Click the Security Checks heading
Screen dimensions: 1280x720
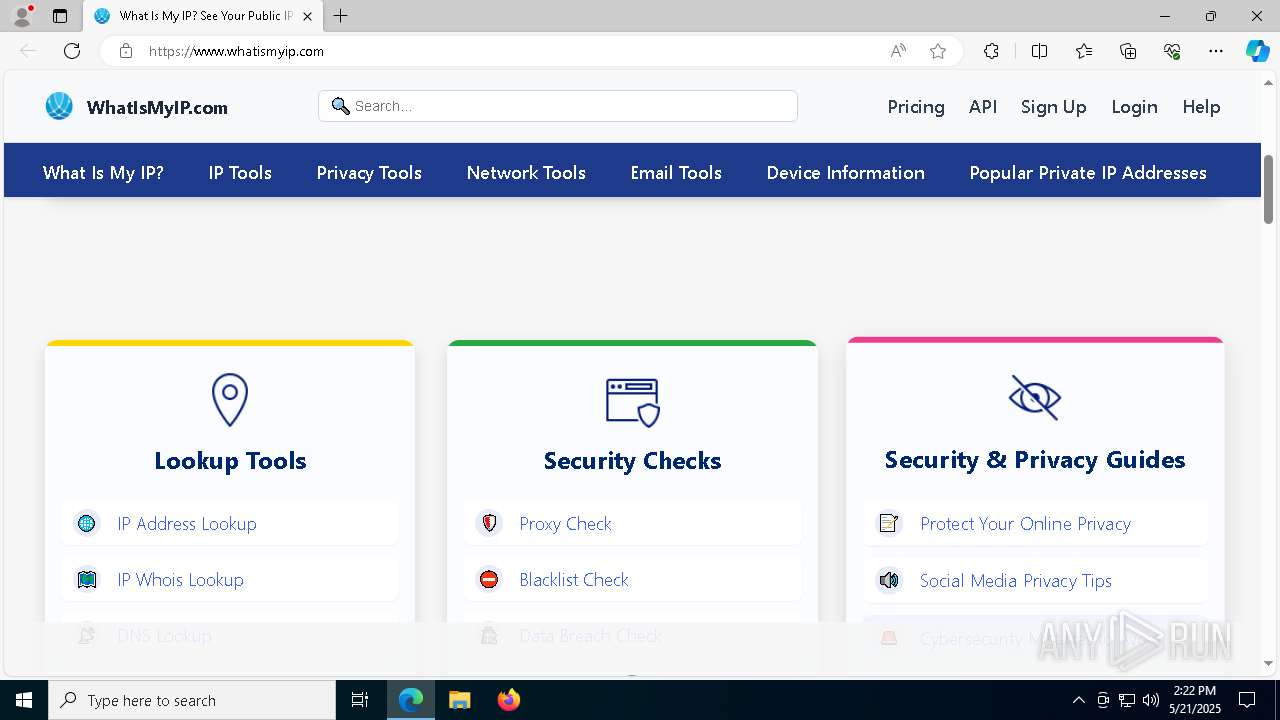click(632, 461)
